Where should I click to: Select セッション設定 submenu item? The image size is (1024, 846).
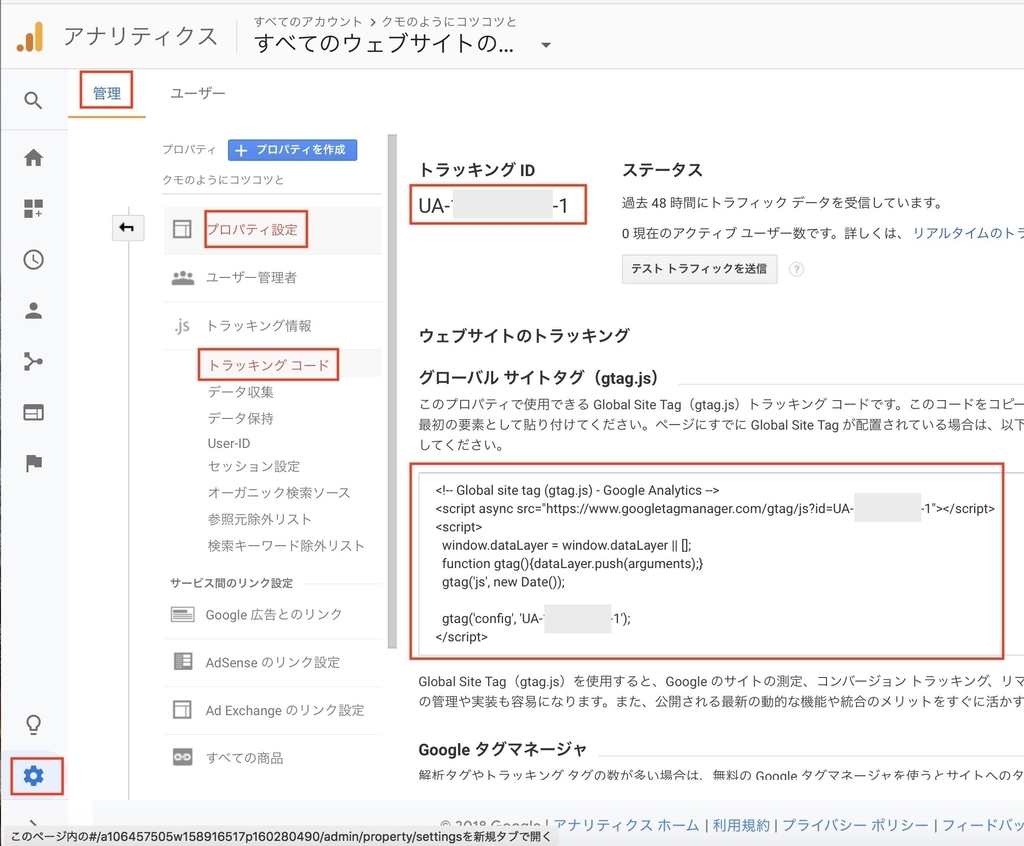pyautogui.click(x=254, y=466)
